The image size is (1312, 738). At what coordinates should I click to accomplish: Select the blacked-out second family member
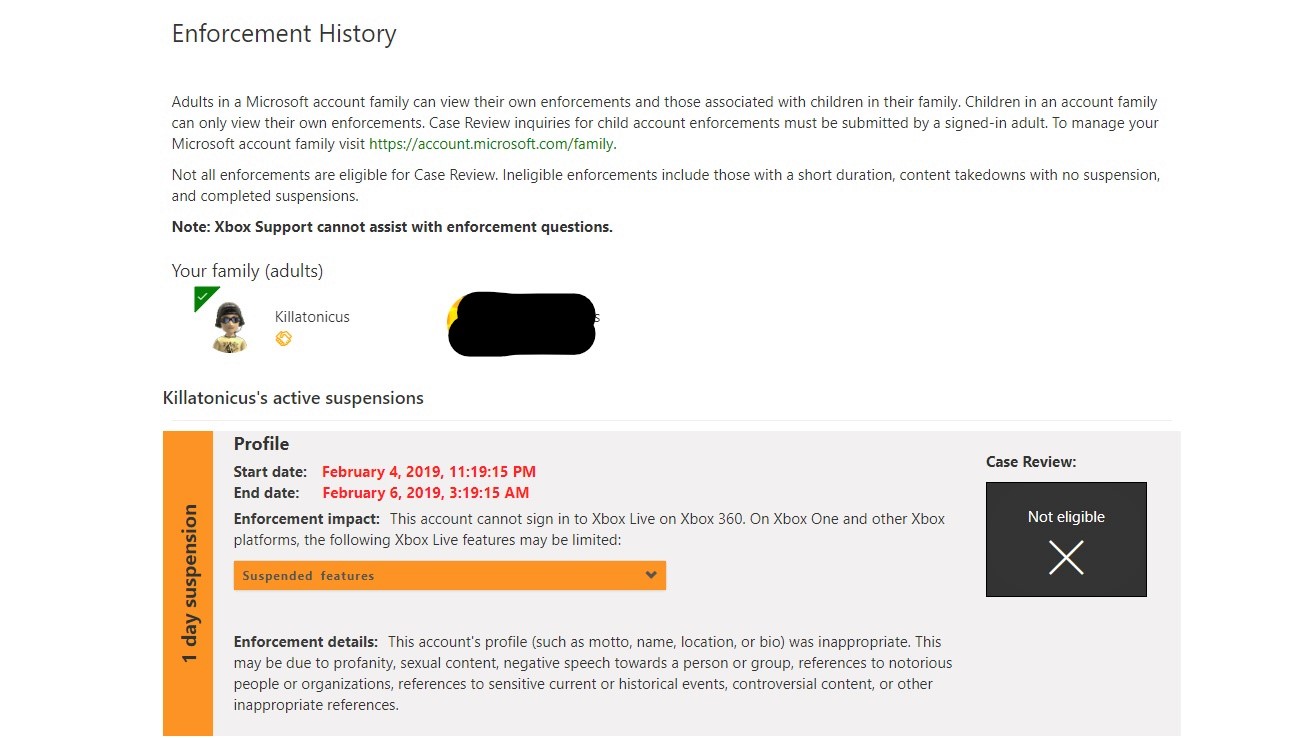point(522,324)
